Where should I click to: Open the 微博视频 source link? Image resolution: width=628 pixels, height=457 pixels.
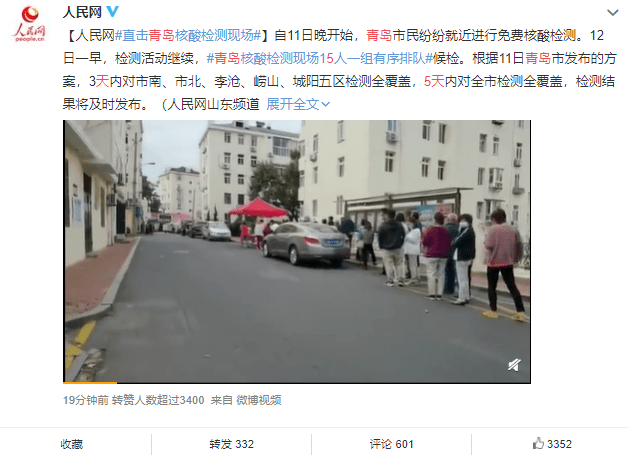[259, 400]
